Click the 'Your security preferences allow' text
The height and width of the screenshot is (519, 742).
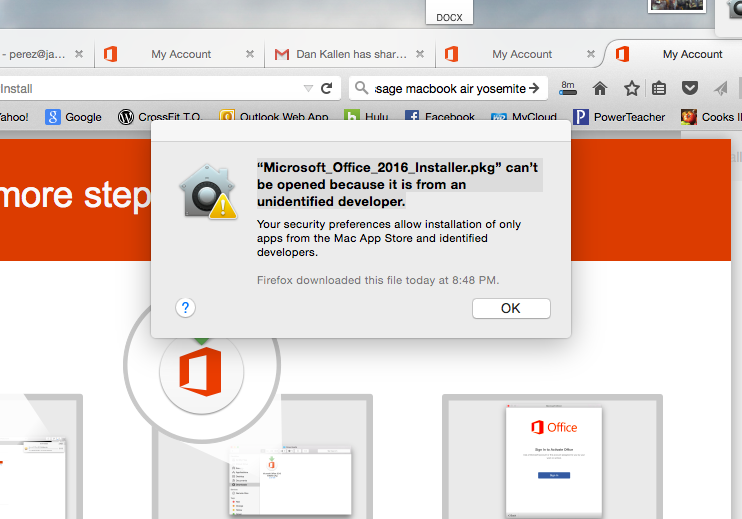[389, 238]
